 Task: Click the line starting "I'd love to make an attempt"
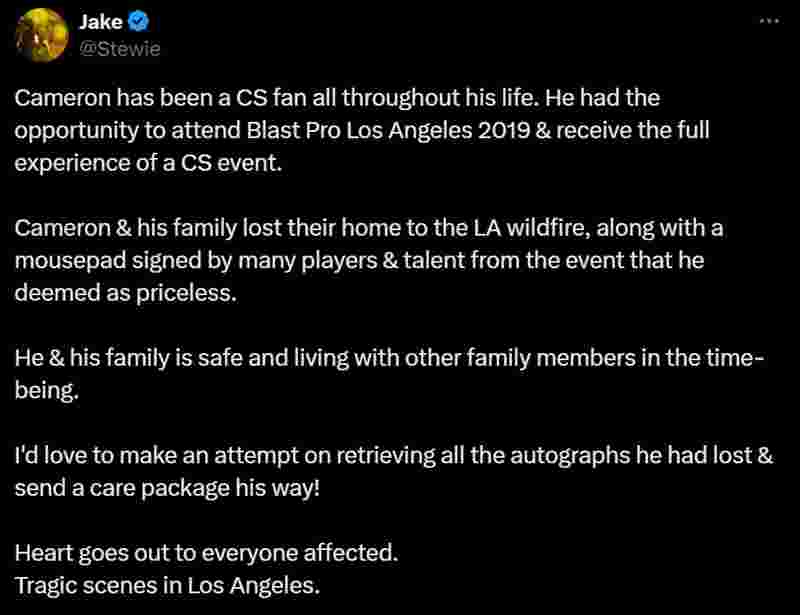(x=394, y=456)
